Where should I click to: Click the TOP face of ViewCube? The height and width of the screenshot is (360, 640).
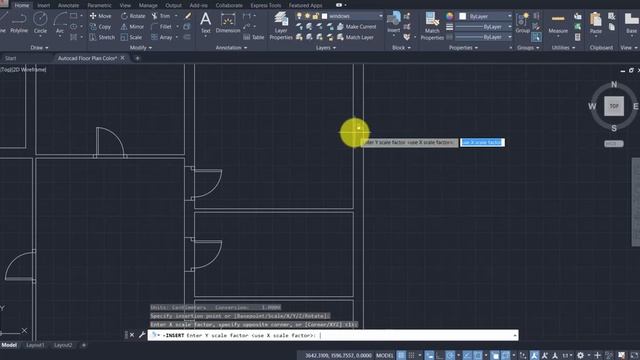614,106
